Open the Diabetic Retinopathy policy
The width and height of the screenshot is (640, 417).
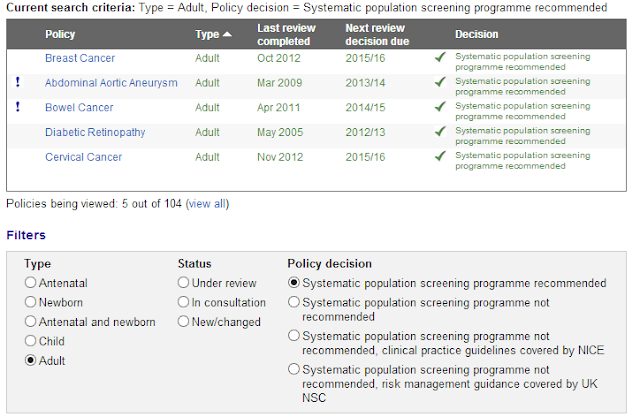[x=95, y=132]
